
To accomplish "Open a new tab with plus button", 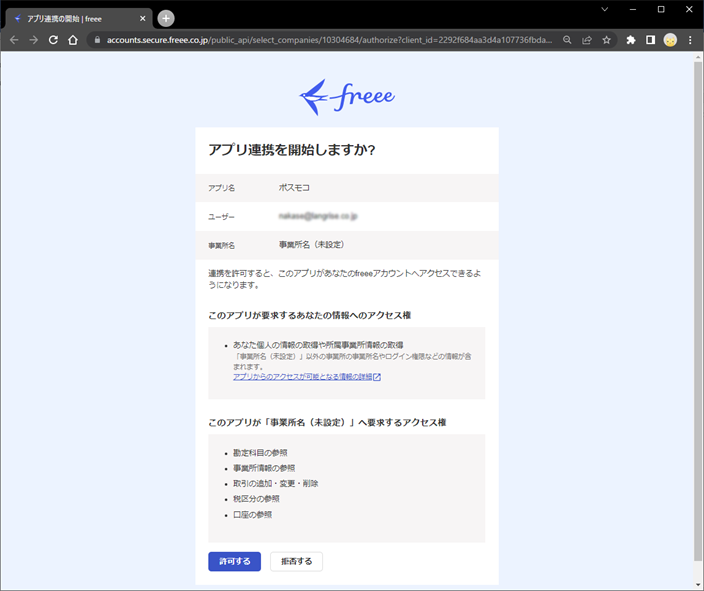I will point(166,18).
